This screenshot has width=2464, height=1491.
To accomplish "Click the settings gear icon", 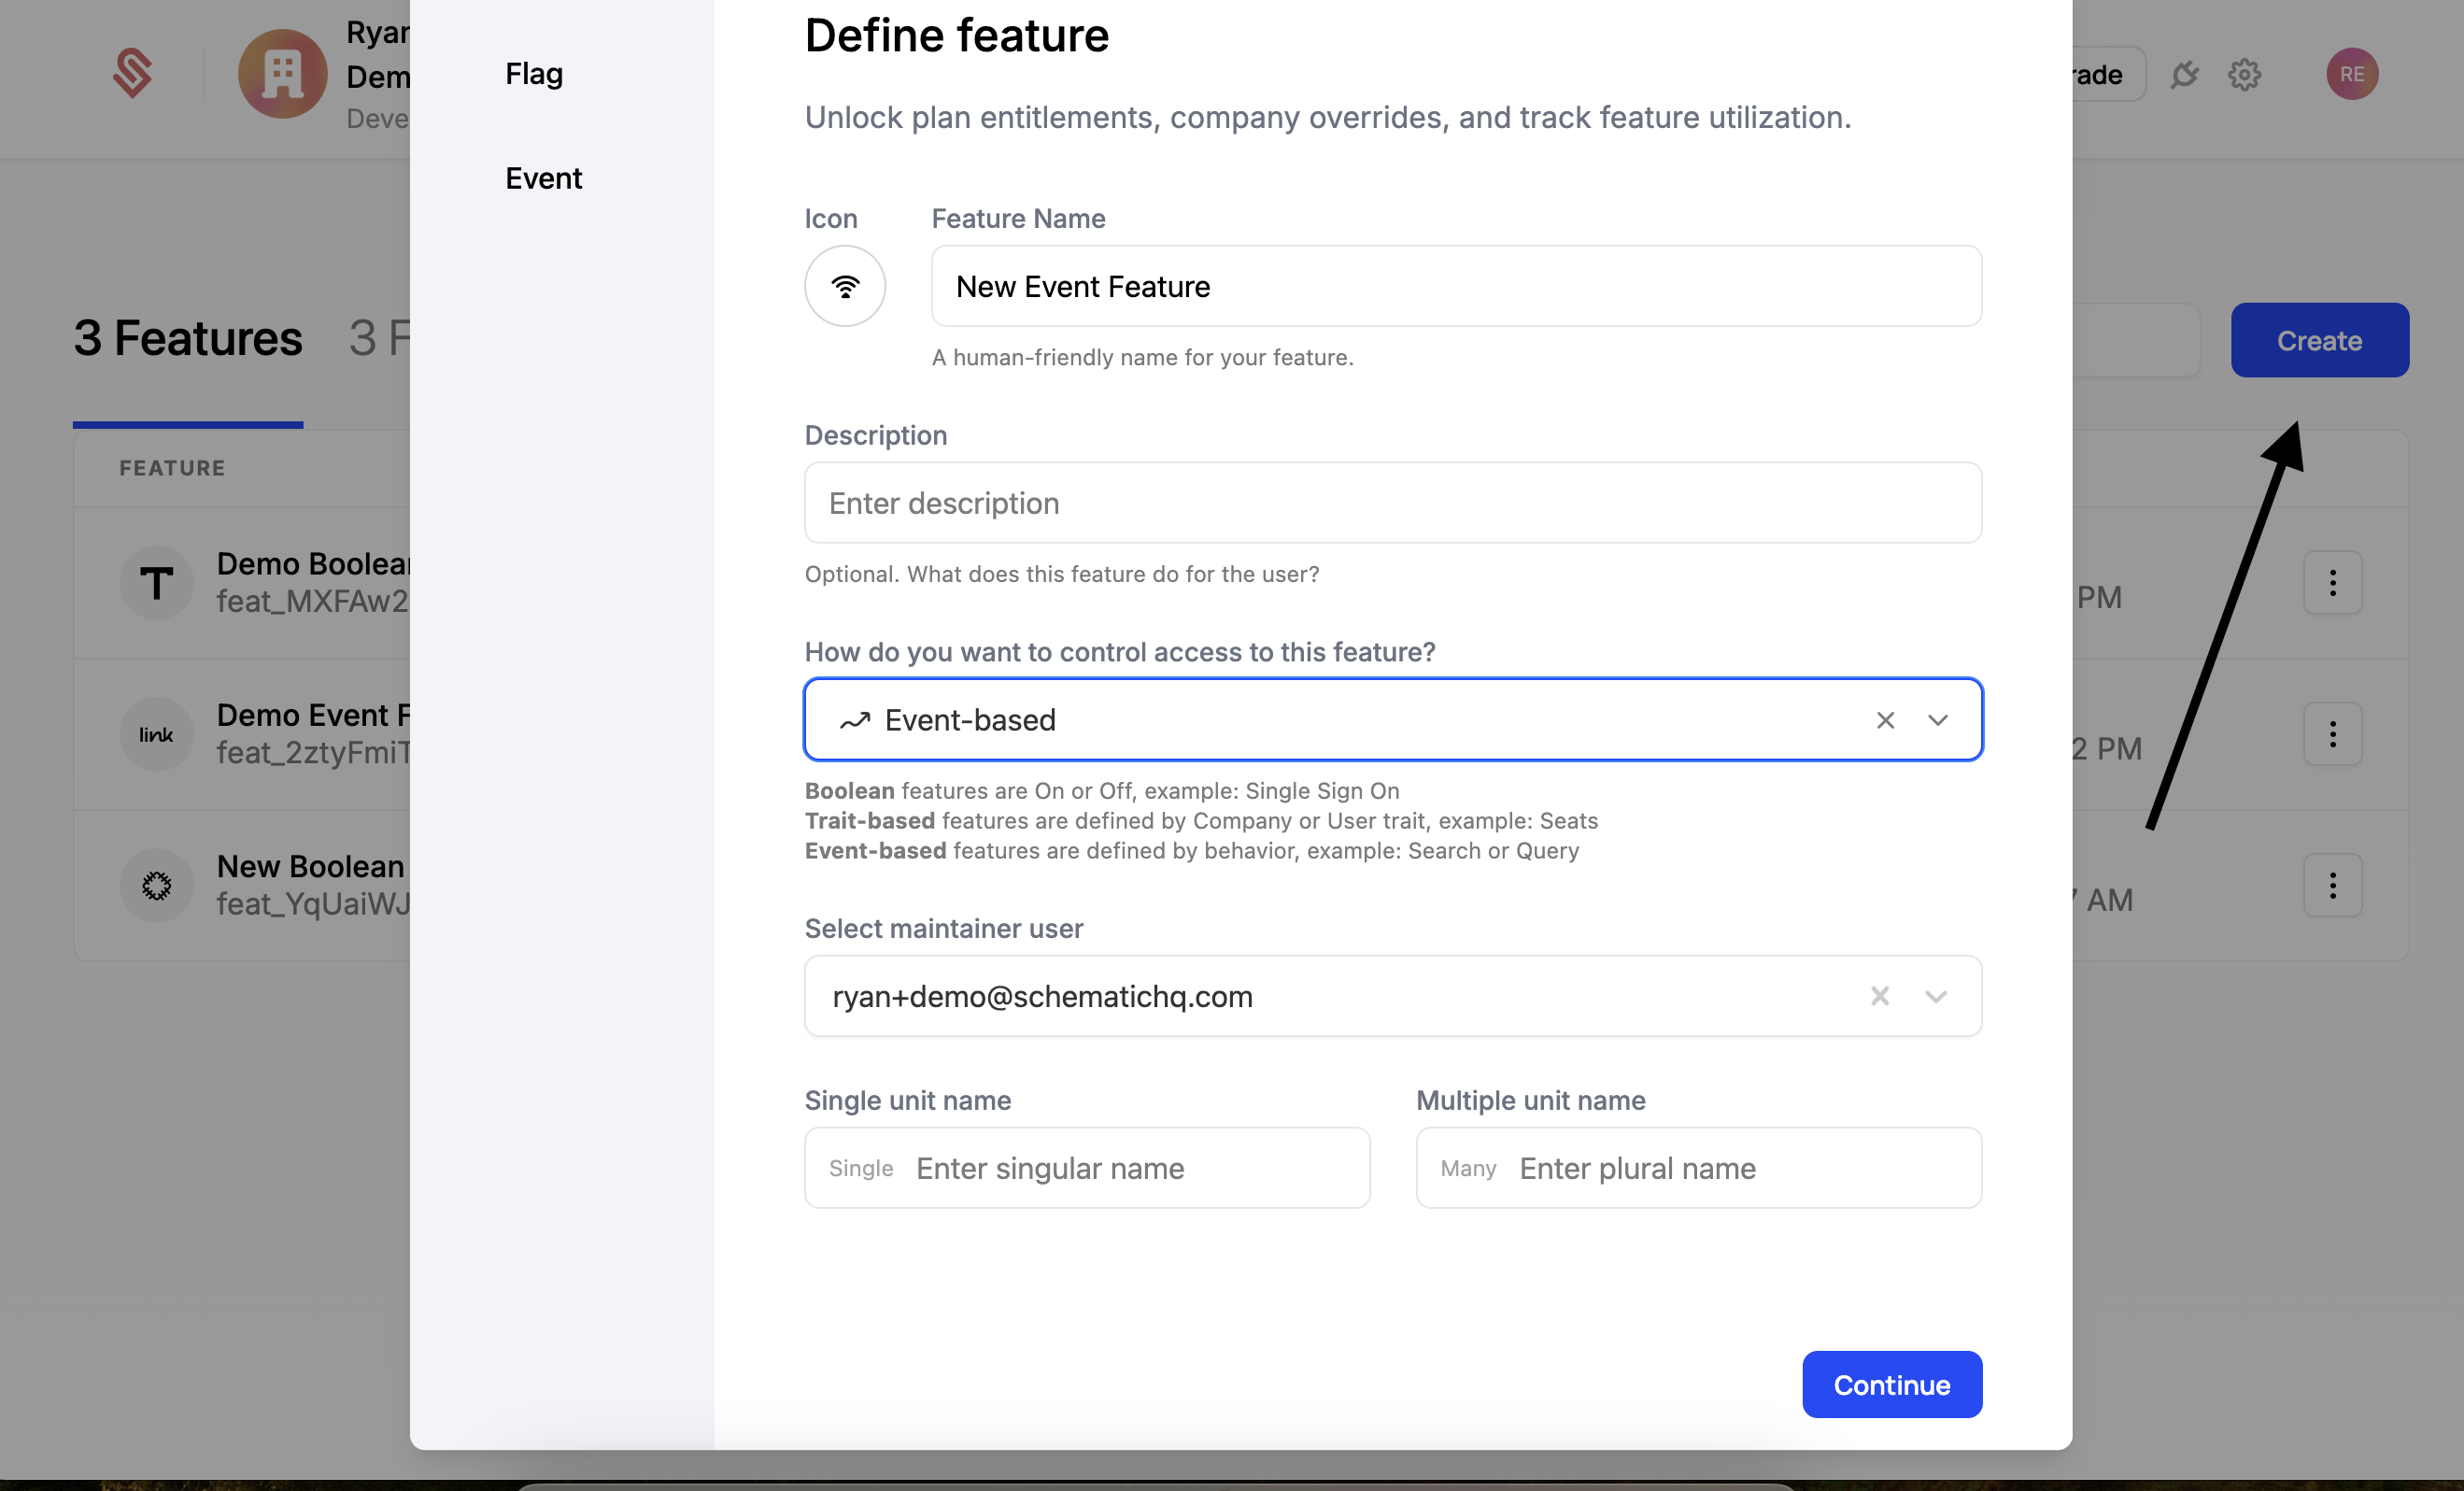I will pyautogui.click(x=2245, y=73).
